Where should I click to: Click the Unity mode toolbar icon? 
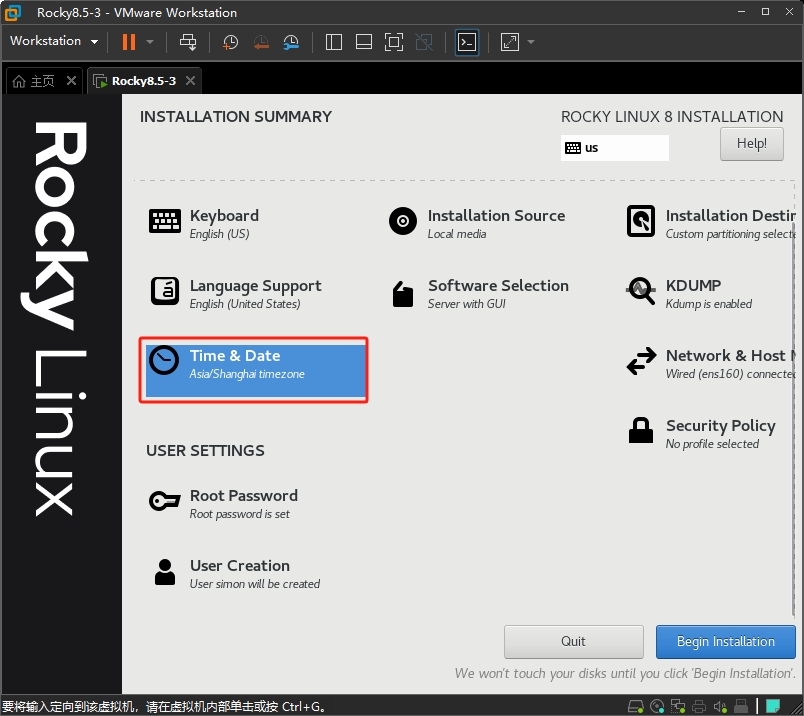tap(424, 42)
